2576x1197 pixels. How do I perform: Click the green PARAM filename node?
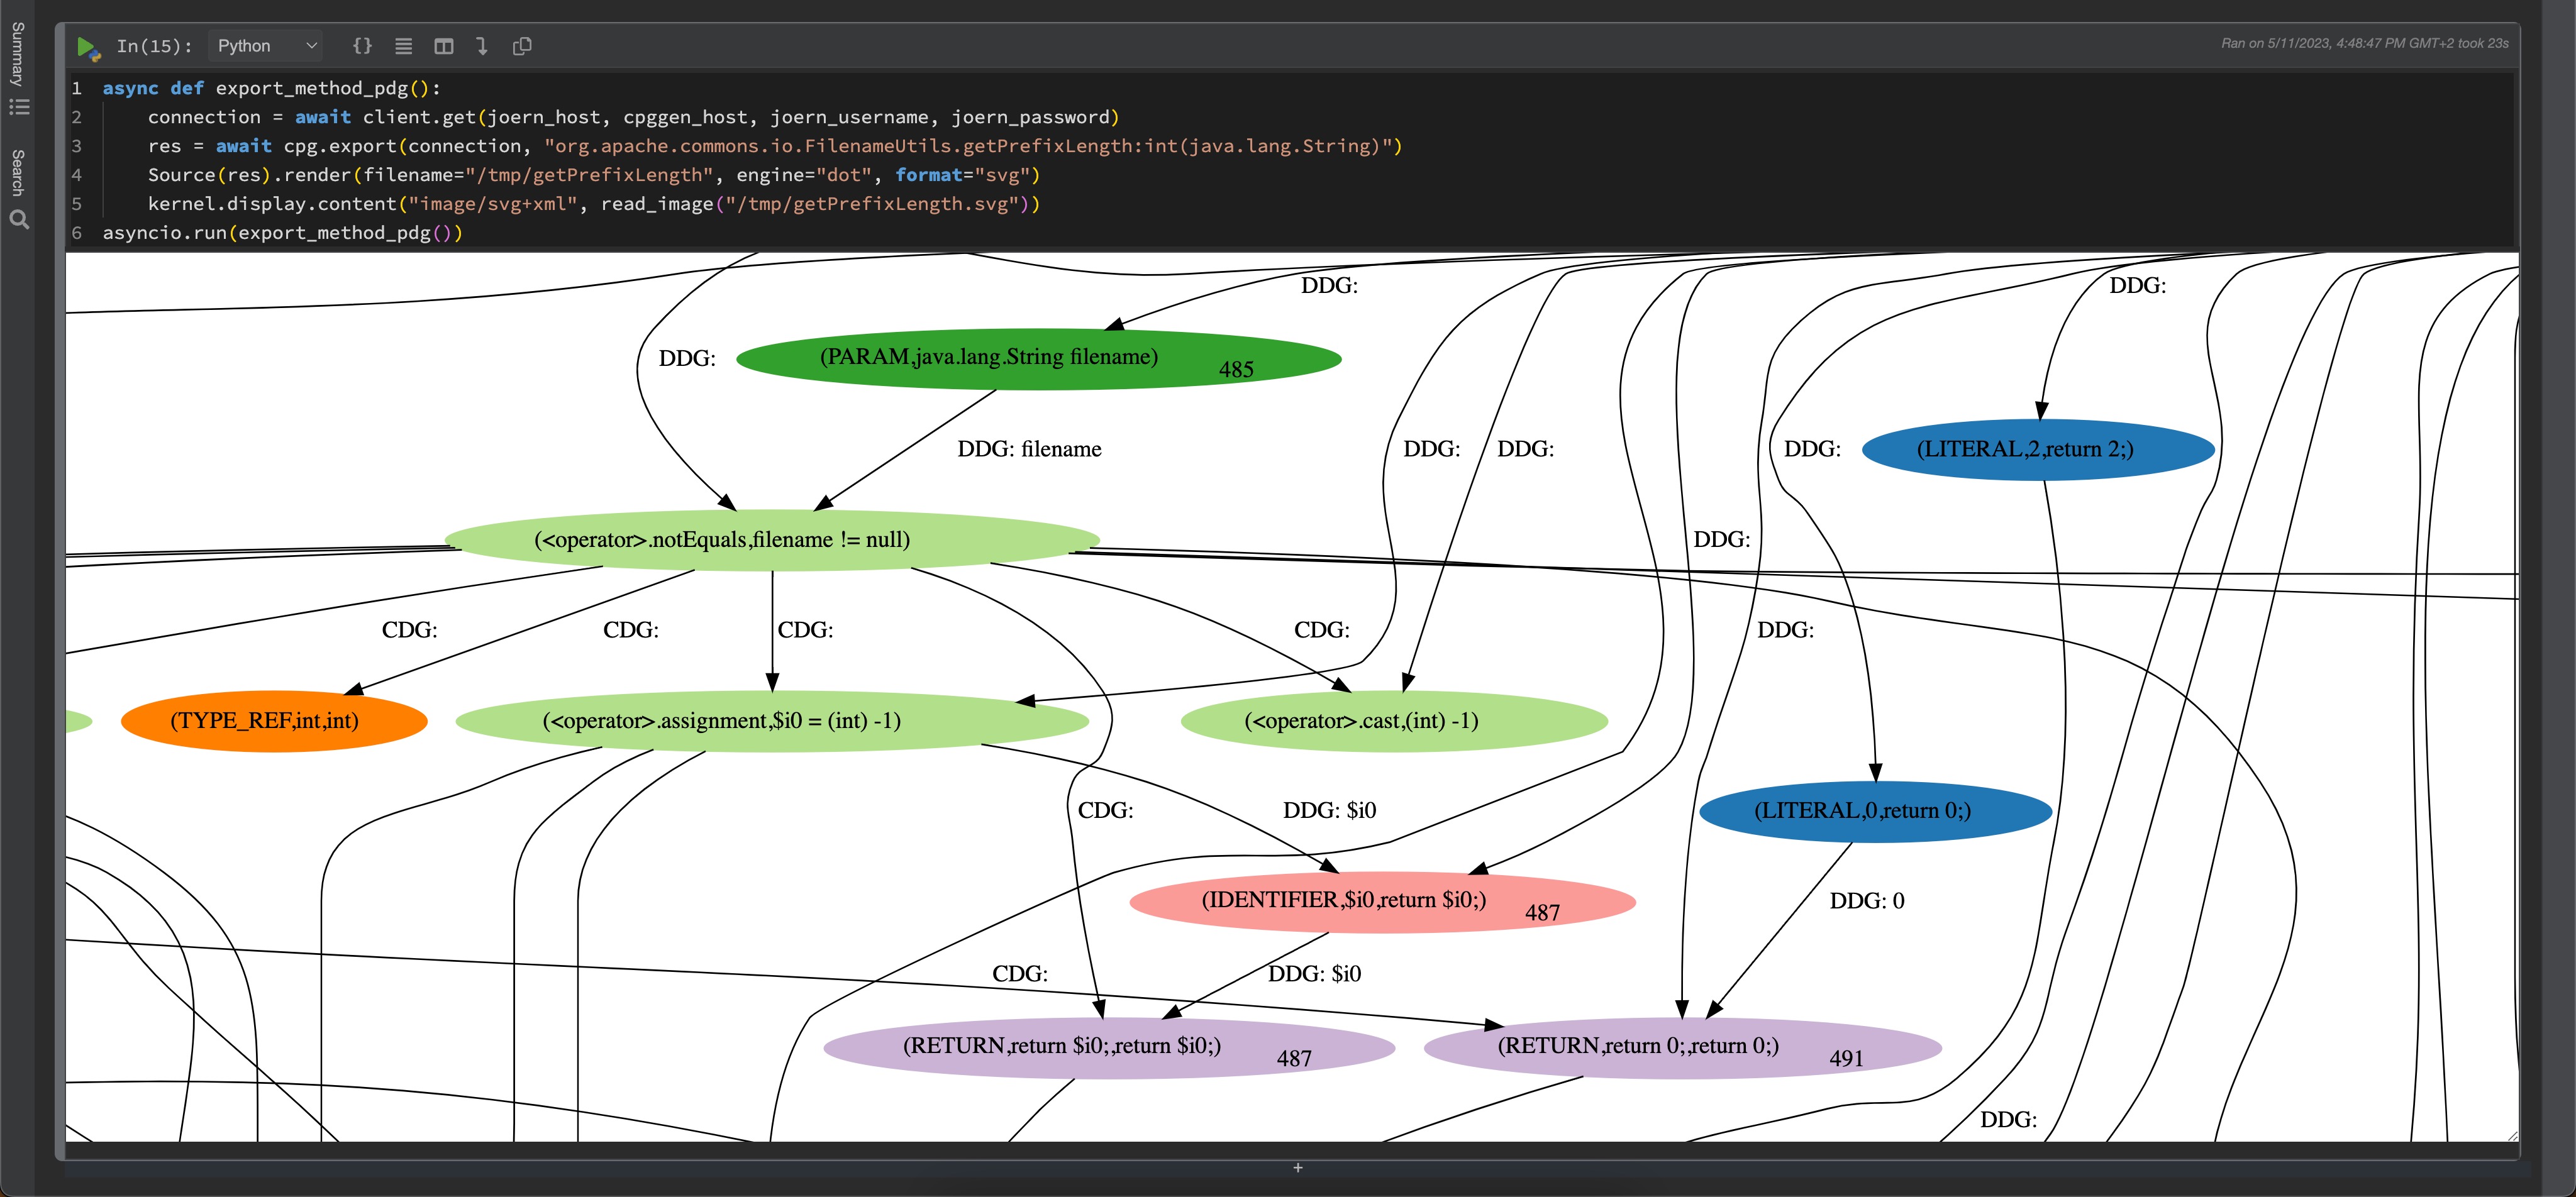pos(1038,358)
